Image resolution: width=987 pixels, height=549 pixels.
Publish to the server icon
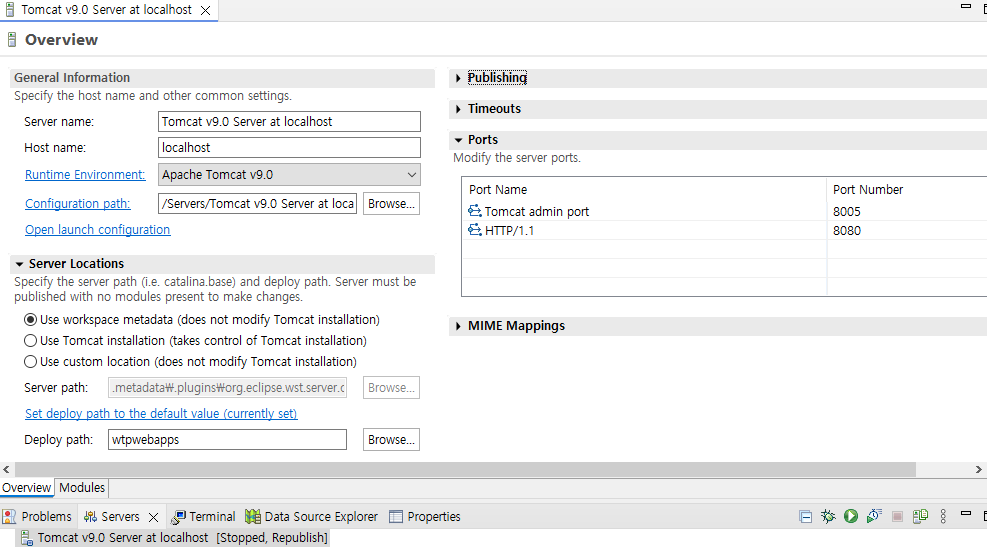click(920, 517)
